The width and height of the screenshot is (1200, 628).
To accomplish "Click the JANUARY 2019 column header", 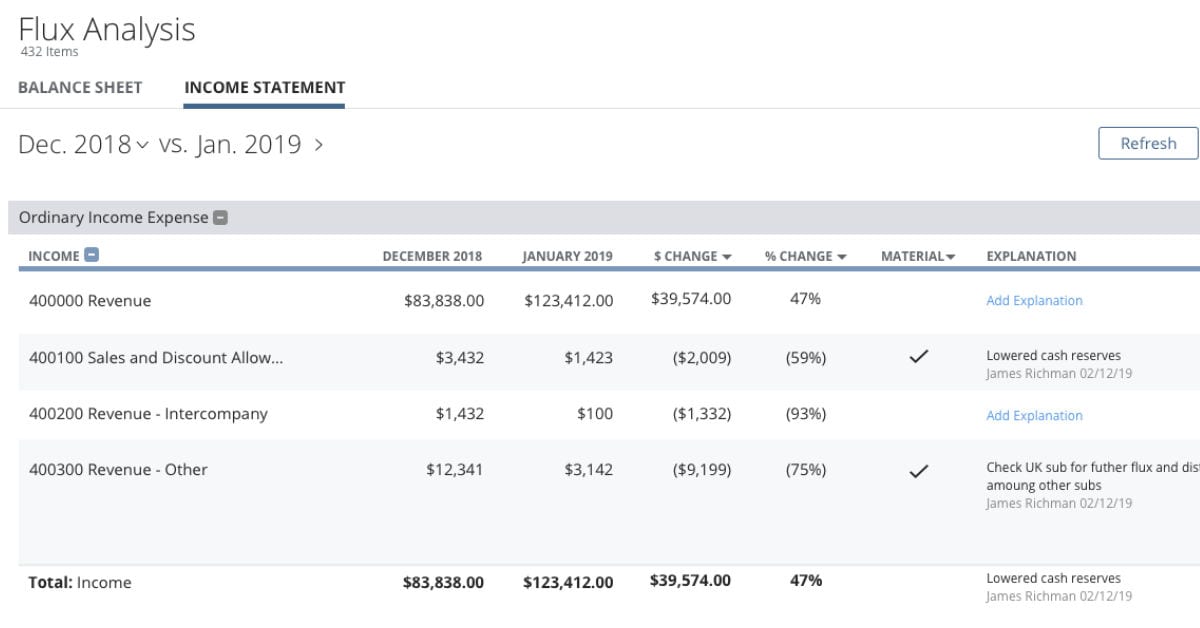I will point(567,256).
